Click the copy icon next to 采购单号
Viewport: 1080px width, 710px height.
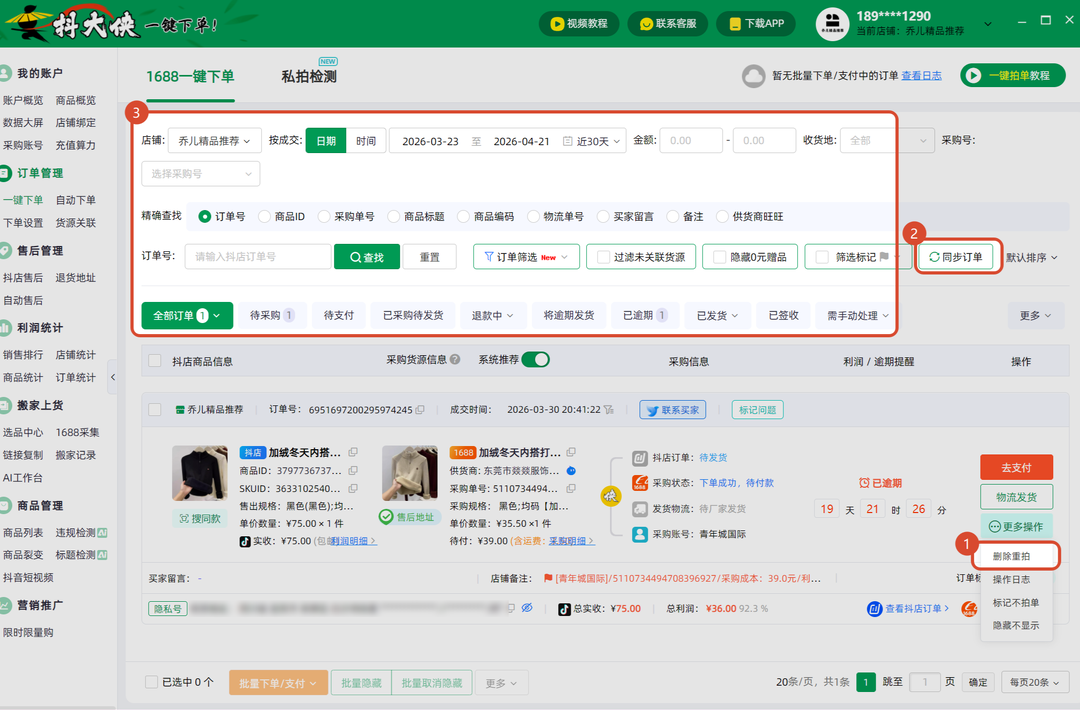coord(571,488)
